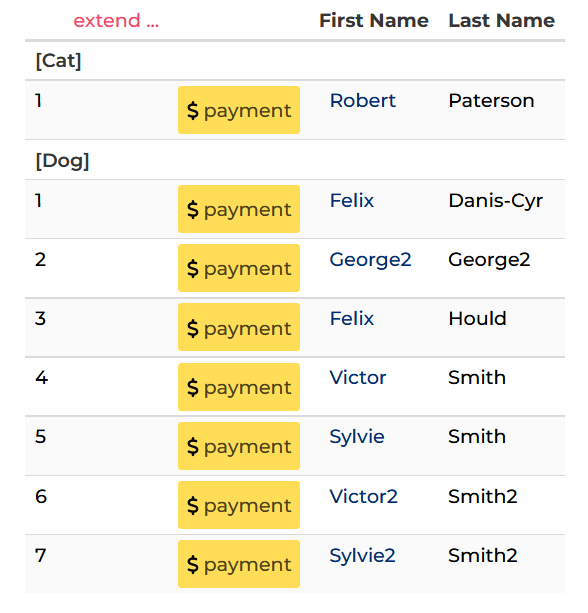Open Robert's first name link

coord(363,100)
